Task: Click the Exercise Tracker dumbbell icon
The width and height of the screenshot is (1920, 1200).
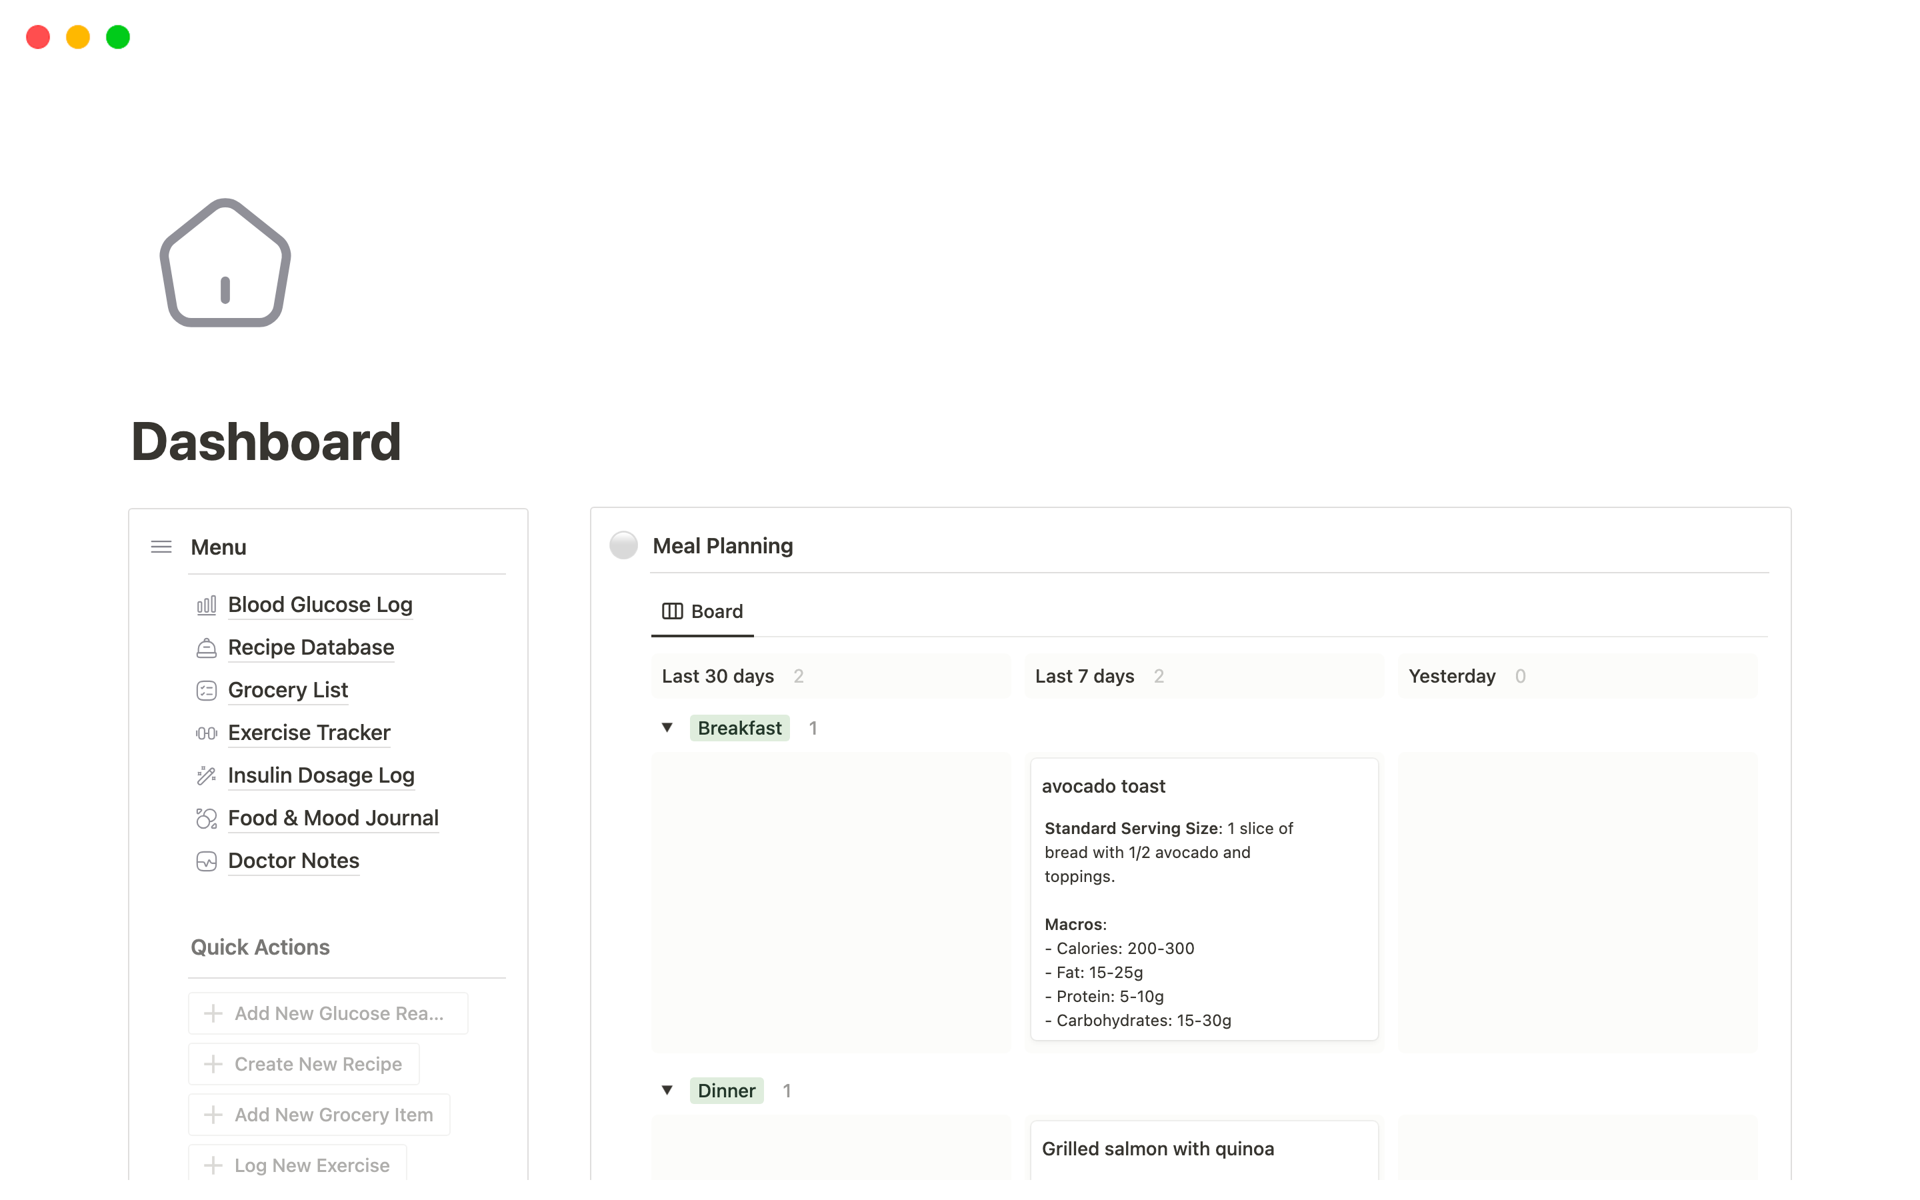Action: [206, 733]
